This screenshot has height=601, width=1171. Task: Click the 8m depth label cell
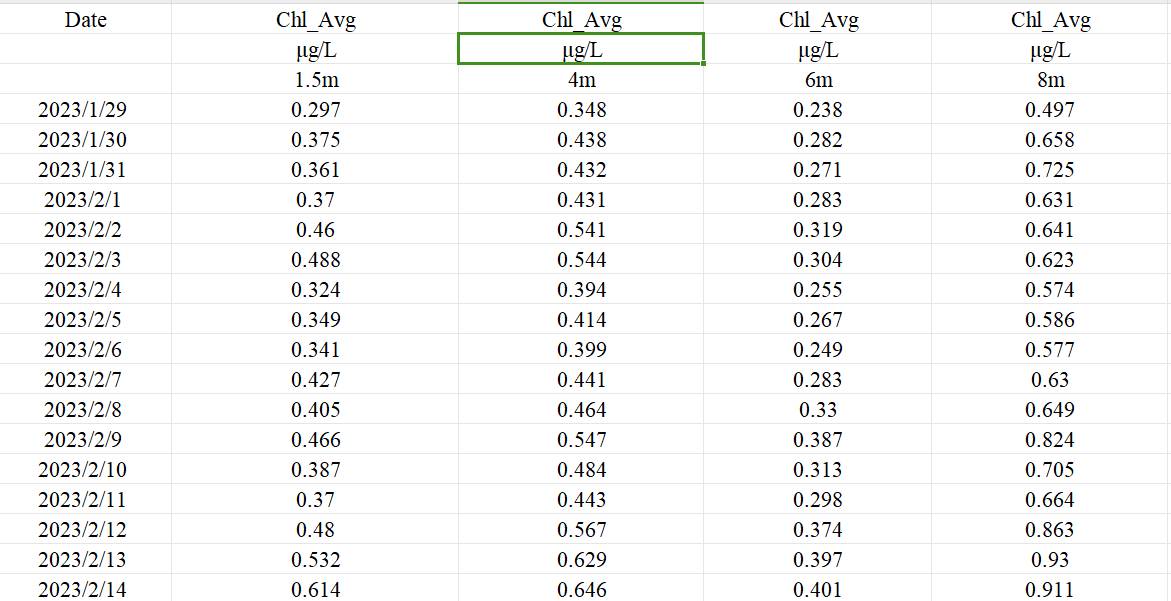(1050, 80)
